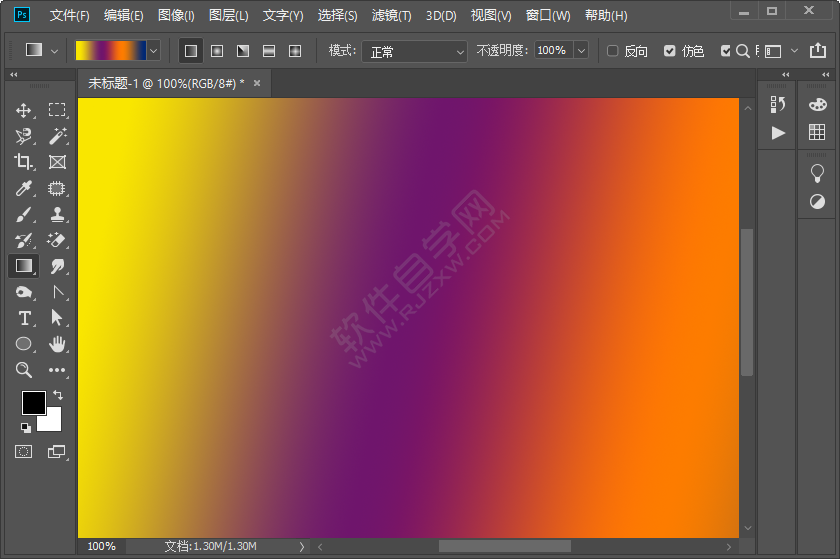Image resolution: width=840 pixels, height=559 pixels.
Task: Open the Edit Toolbar three-dots menu
Action: point(57,370)
